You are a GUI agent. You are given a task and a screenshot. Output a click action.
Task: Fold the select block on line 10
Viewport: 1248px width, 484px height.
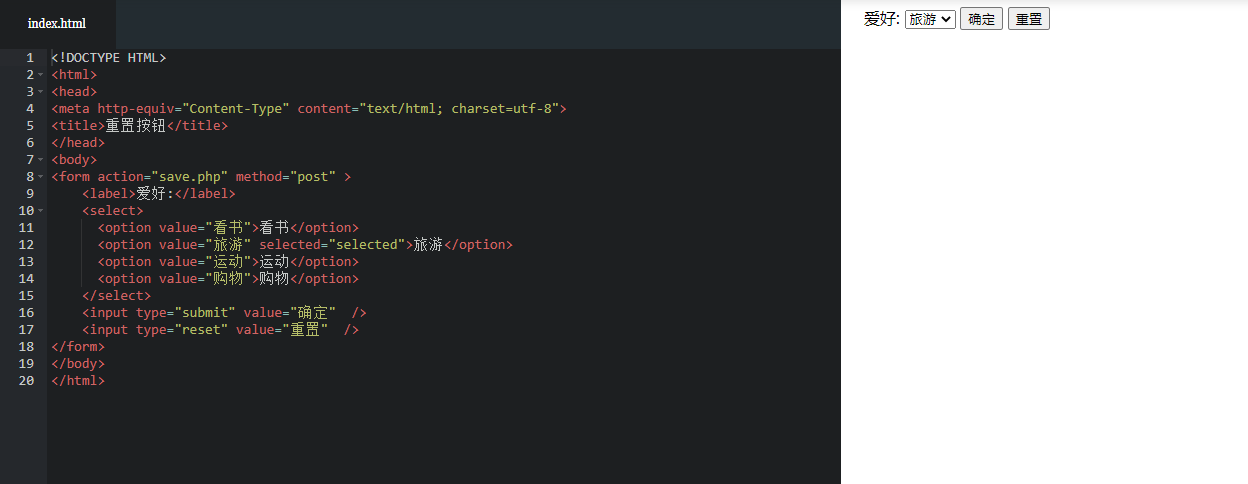pyautogui.click(x=40, y=211)
